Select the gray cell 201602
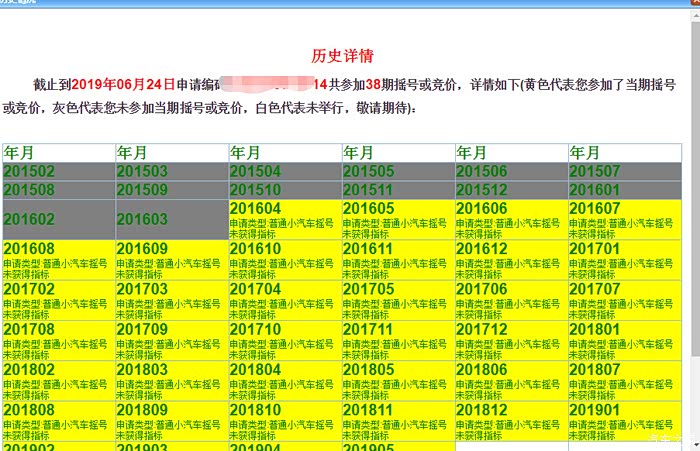The width and height of the screenshot is (700, 451). tap(59, 220)
